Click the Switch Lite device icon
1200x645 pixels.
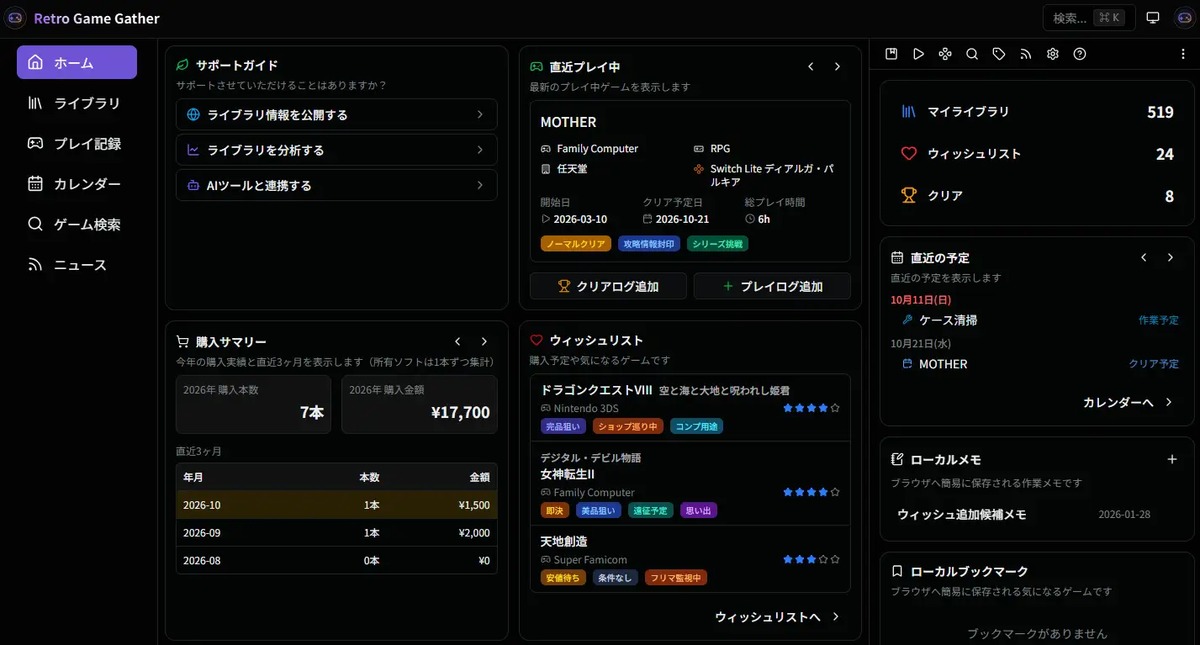(x=699, y=169)
